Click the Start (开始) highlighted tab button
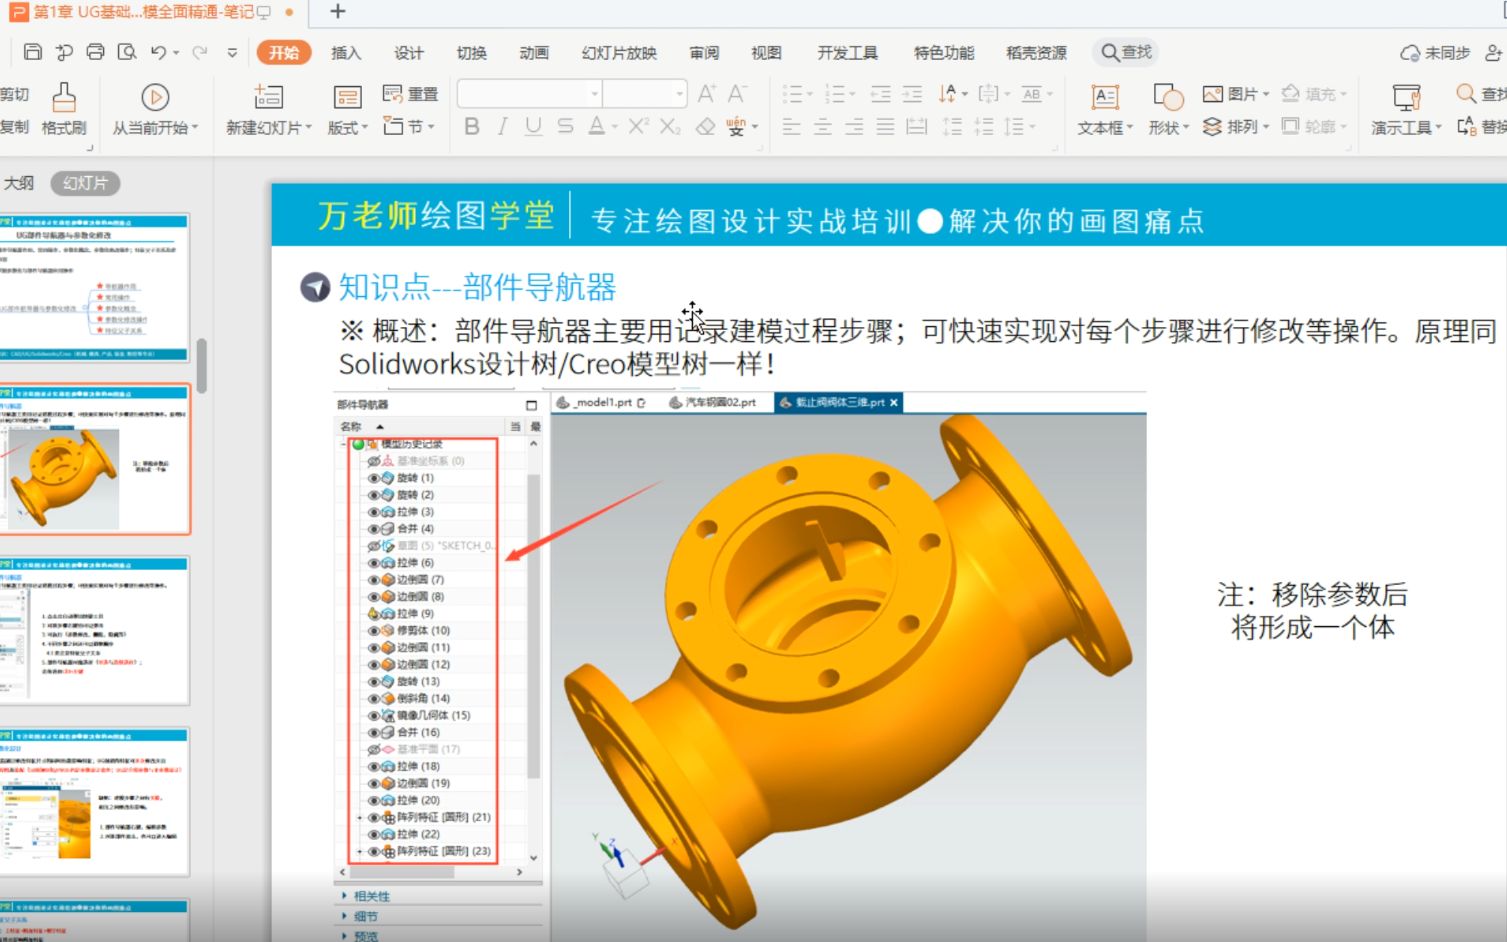Viewport: 1507px width, 942px height. pyautogui.click(x=284, y=53)
